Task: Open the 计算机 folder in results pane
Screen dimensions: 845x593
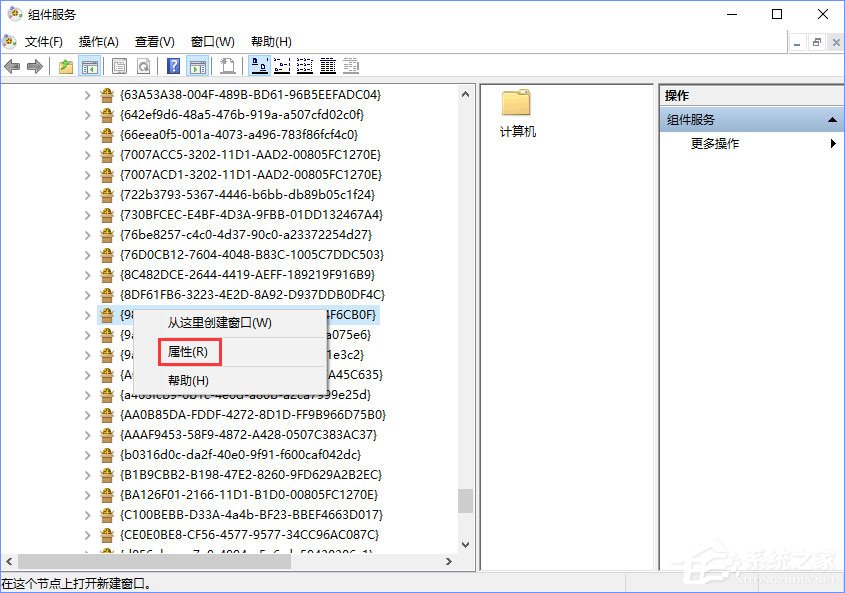Action: (514, 110)
